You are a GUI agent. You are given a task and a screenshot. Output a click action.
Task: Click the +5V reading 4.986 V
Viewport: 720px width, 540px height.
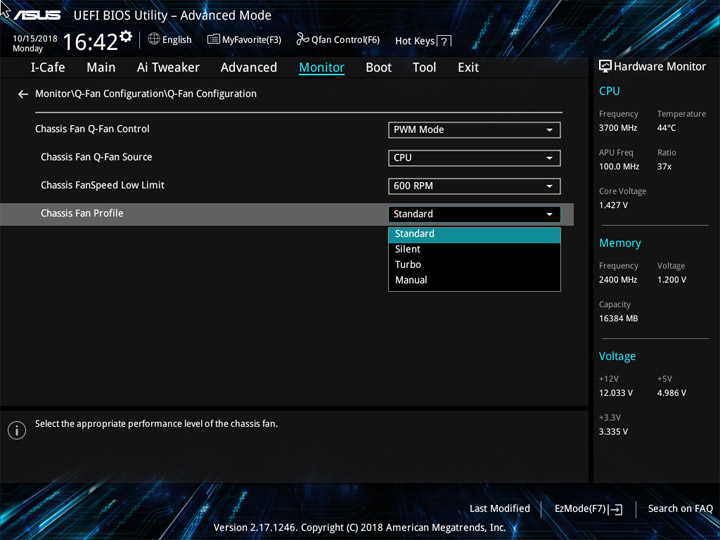coord(671,393)
